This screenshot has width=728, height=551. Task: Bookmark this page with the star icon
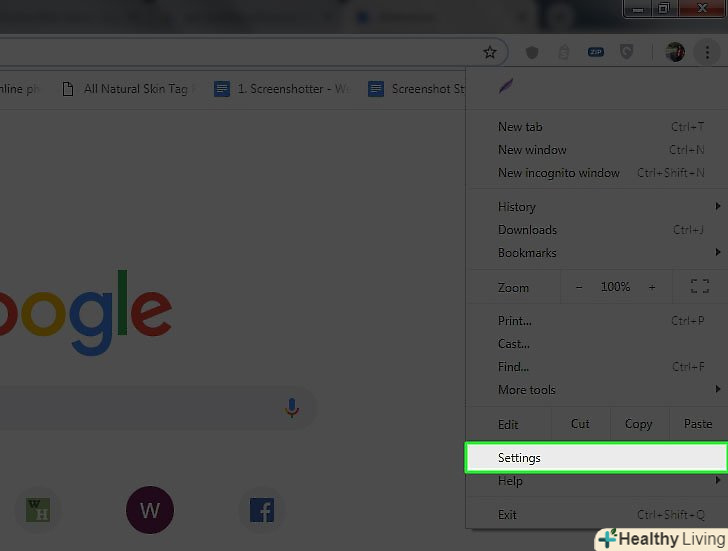(x=489, y=52)
